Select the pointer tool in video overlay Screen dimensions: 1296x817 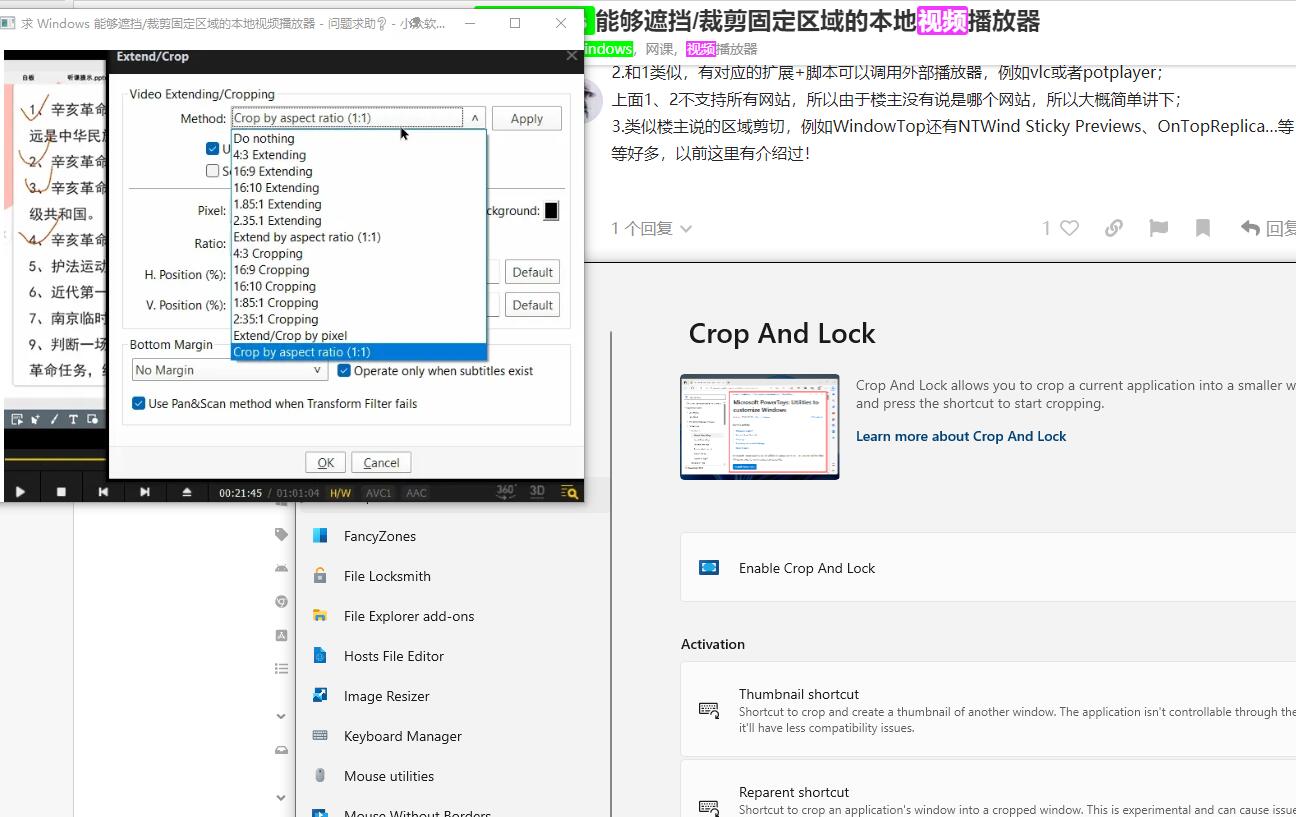[35, 419]
